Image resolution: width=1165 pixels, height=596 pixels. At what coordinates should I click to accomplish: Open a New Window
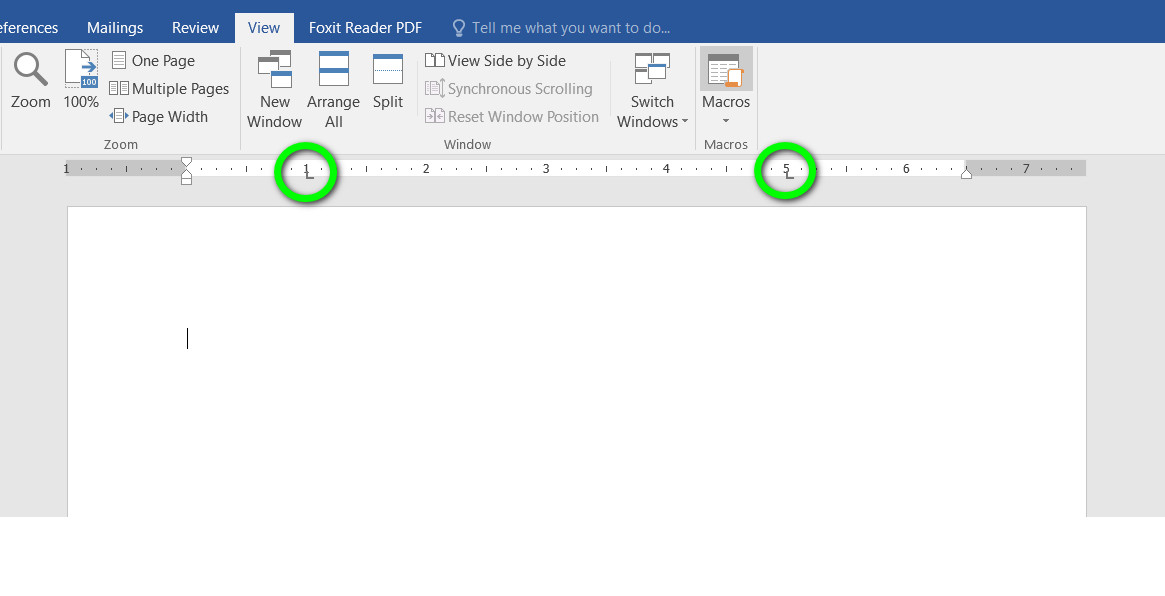click(x=274, y=90)
